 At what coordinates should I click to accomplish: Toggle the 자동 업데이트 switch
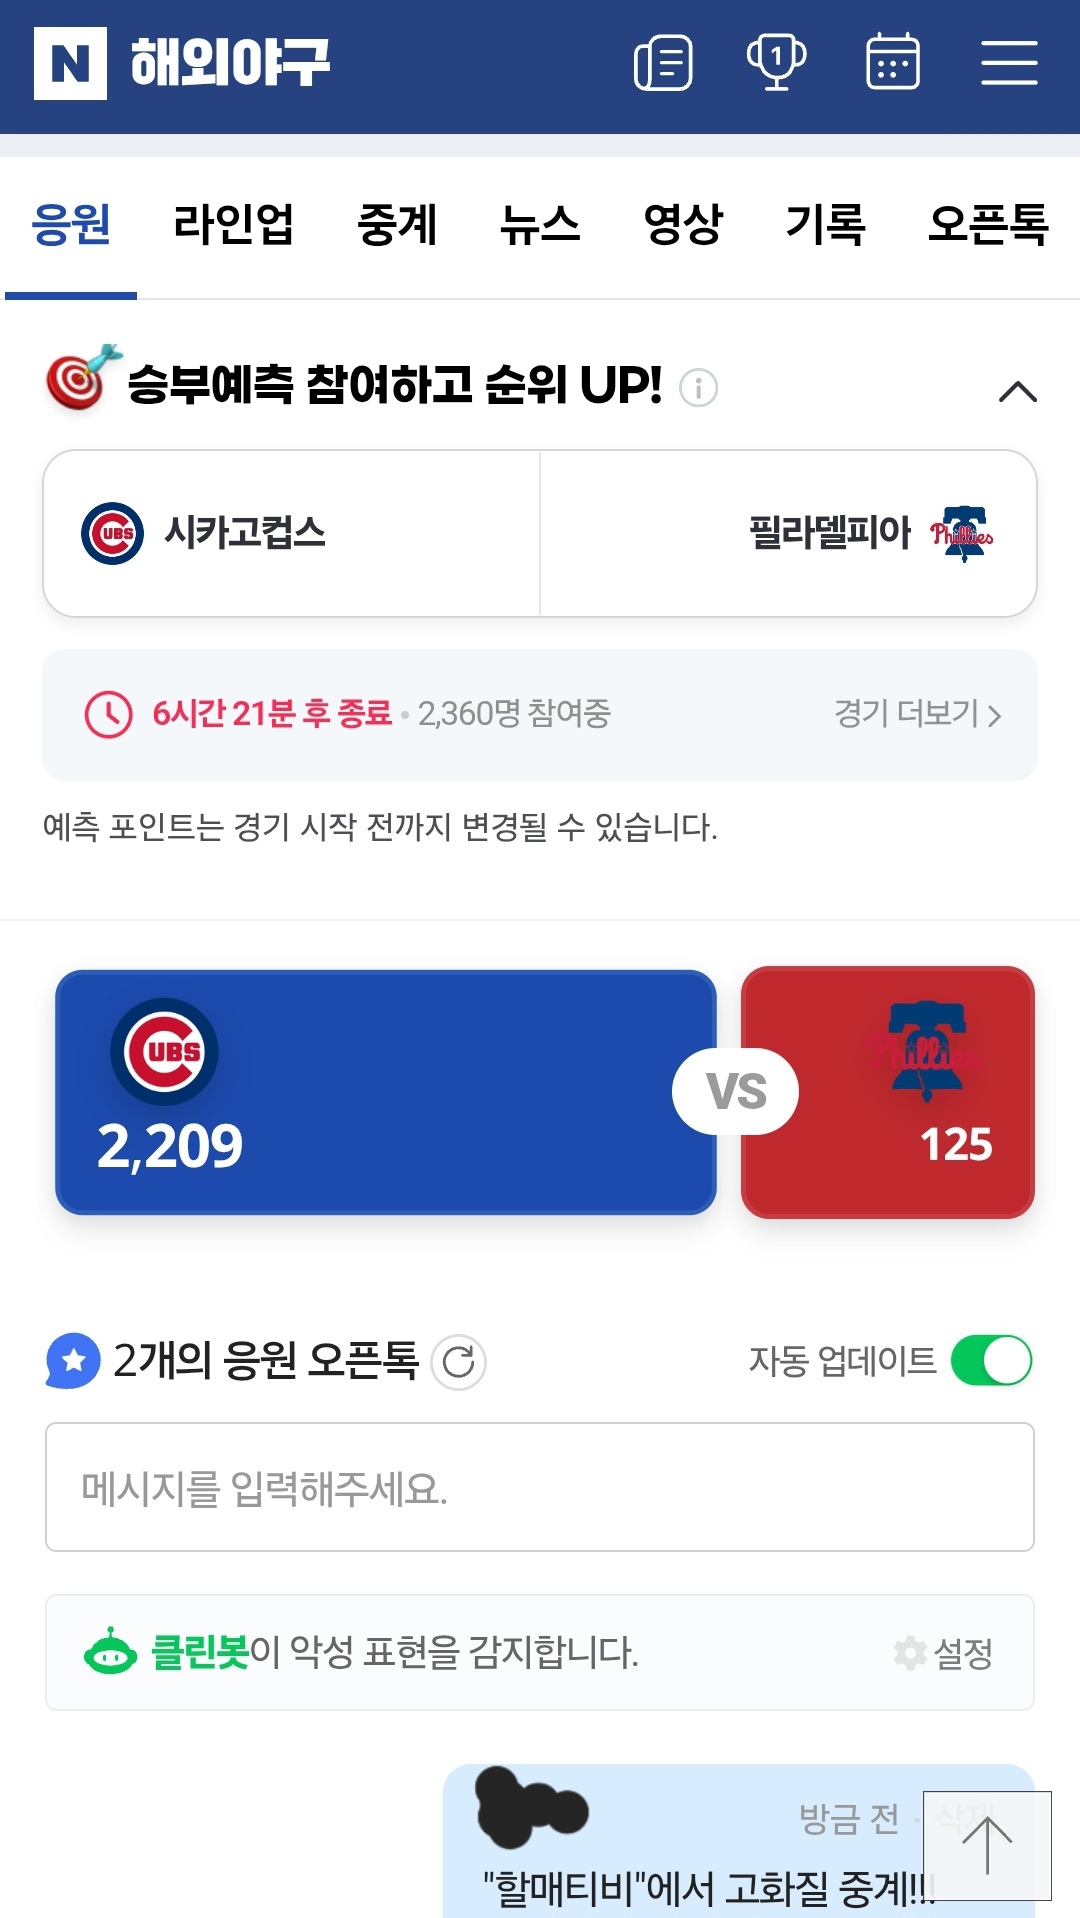click(990, 1360)
